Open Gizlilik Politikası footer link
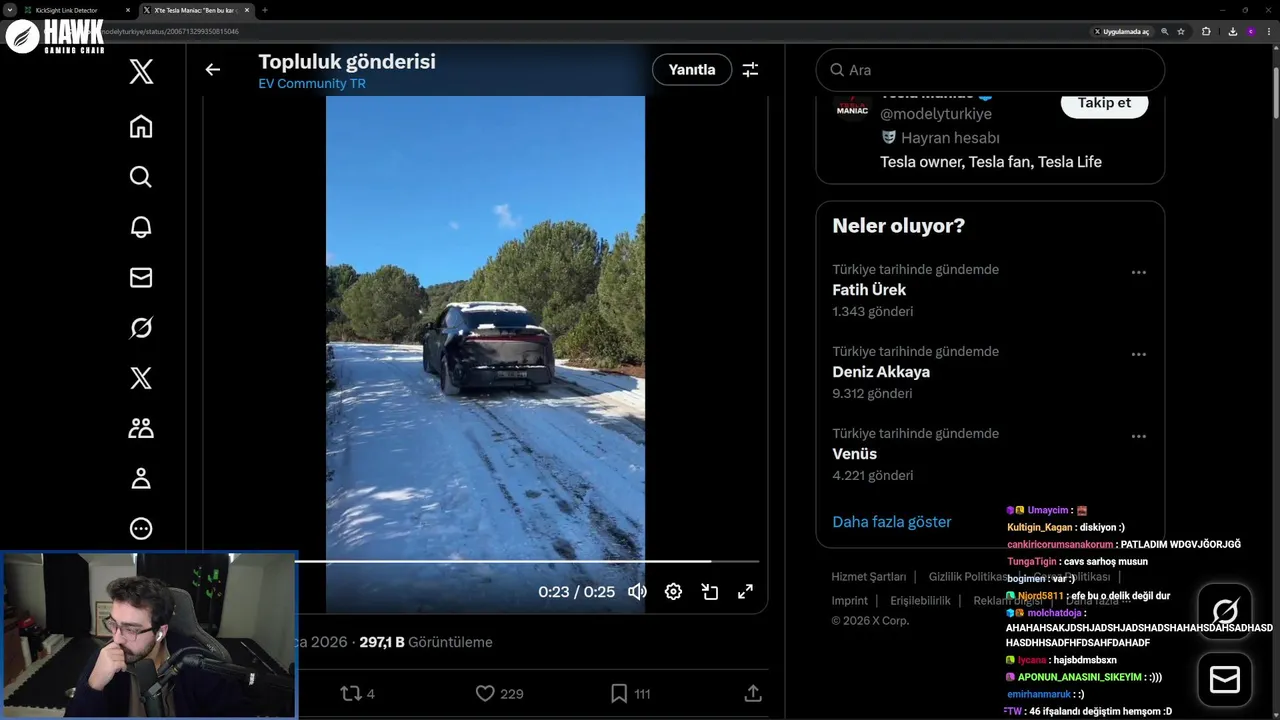 [968, 577]
